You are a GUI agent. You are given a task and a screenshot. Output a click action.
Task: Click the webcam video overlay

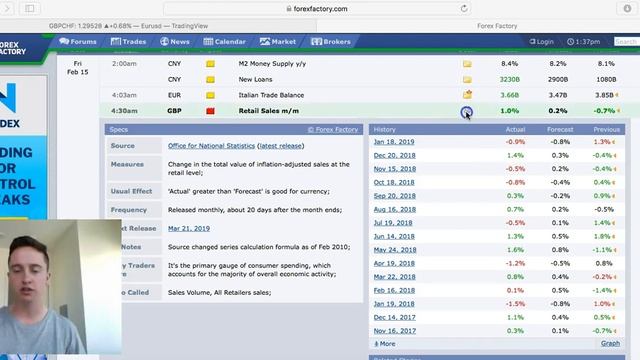pyautogui.click(x=60, y=287)
